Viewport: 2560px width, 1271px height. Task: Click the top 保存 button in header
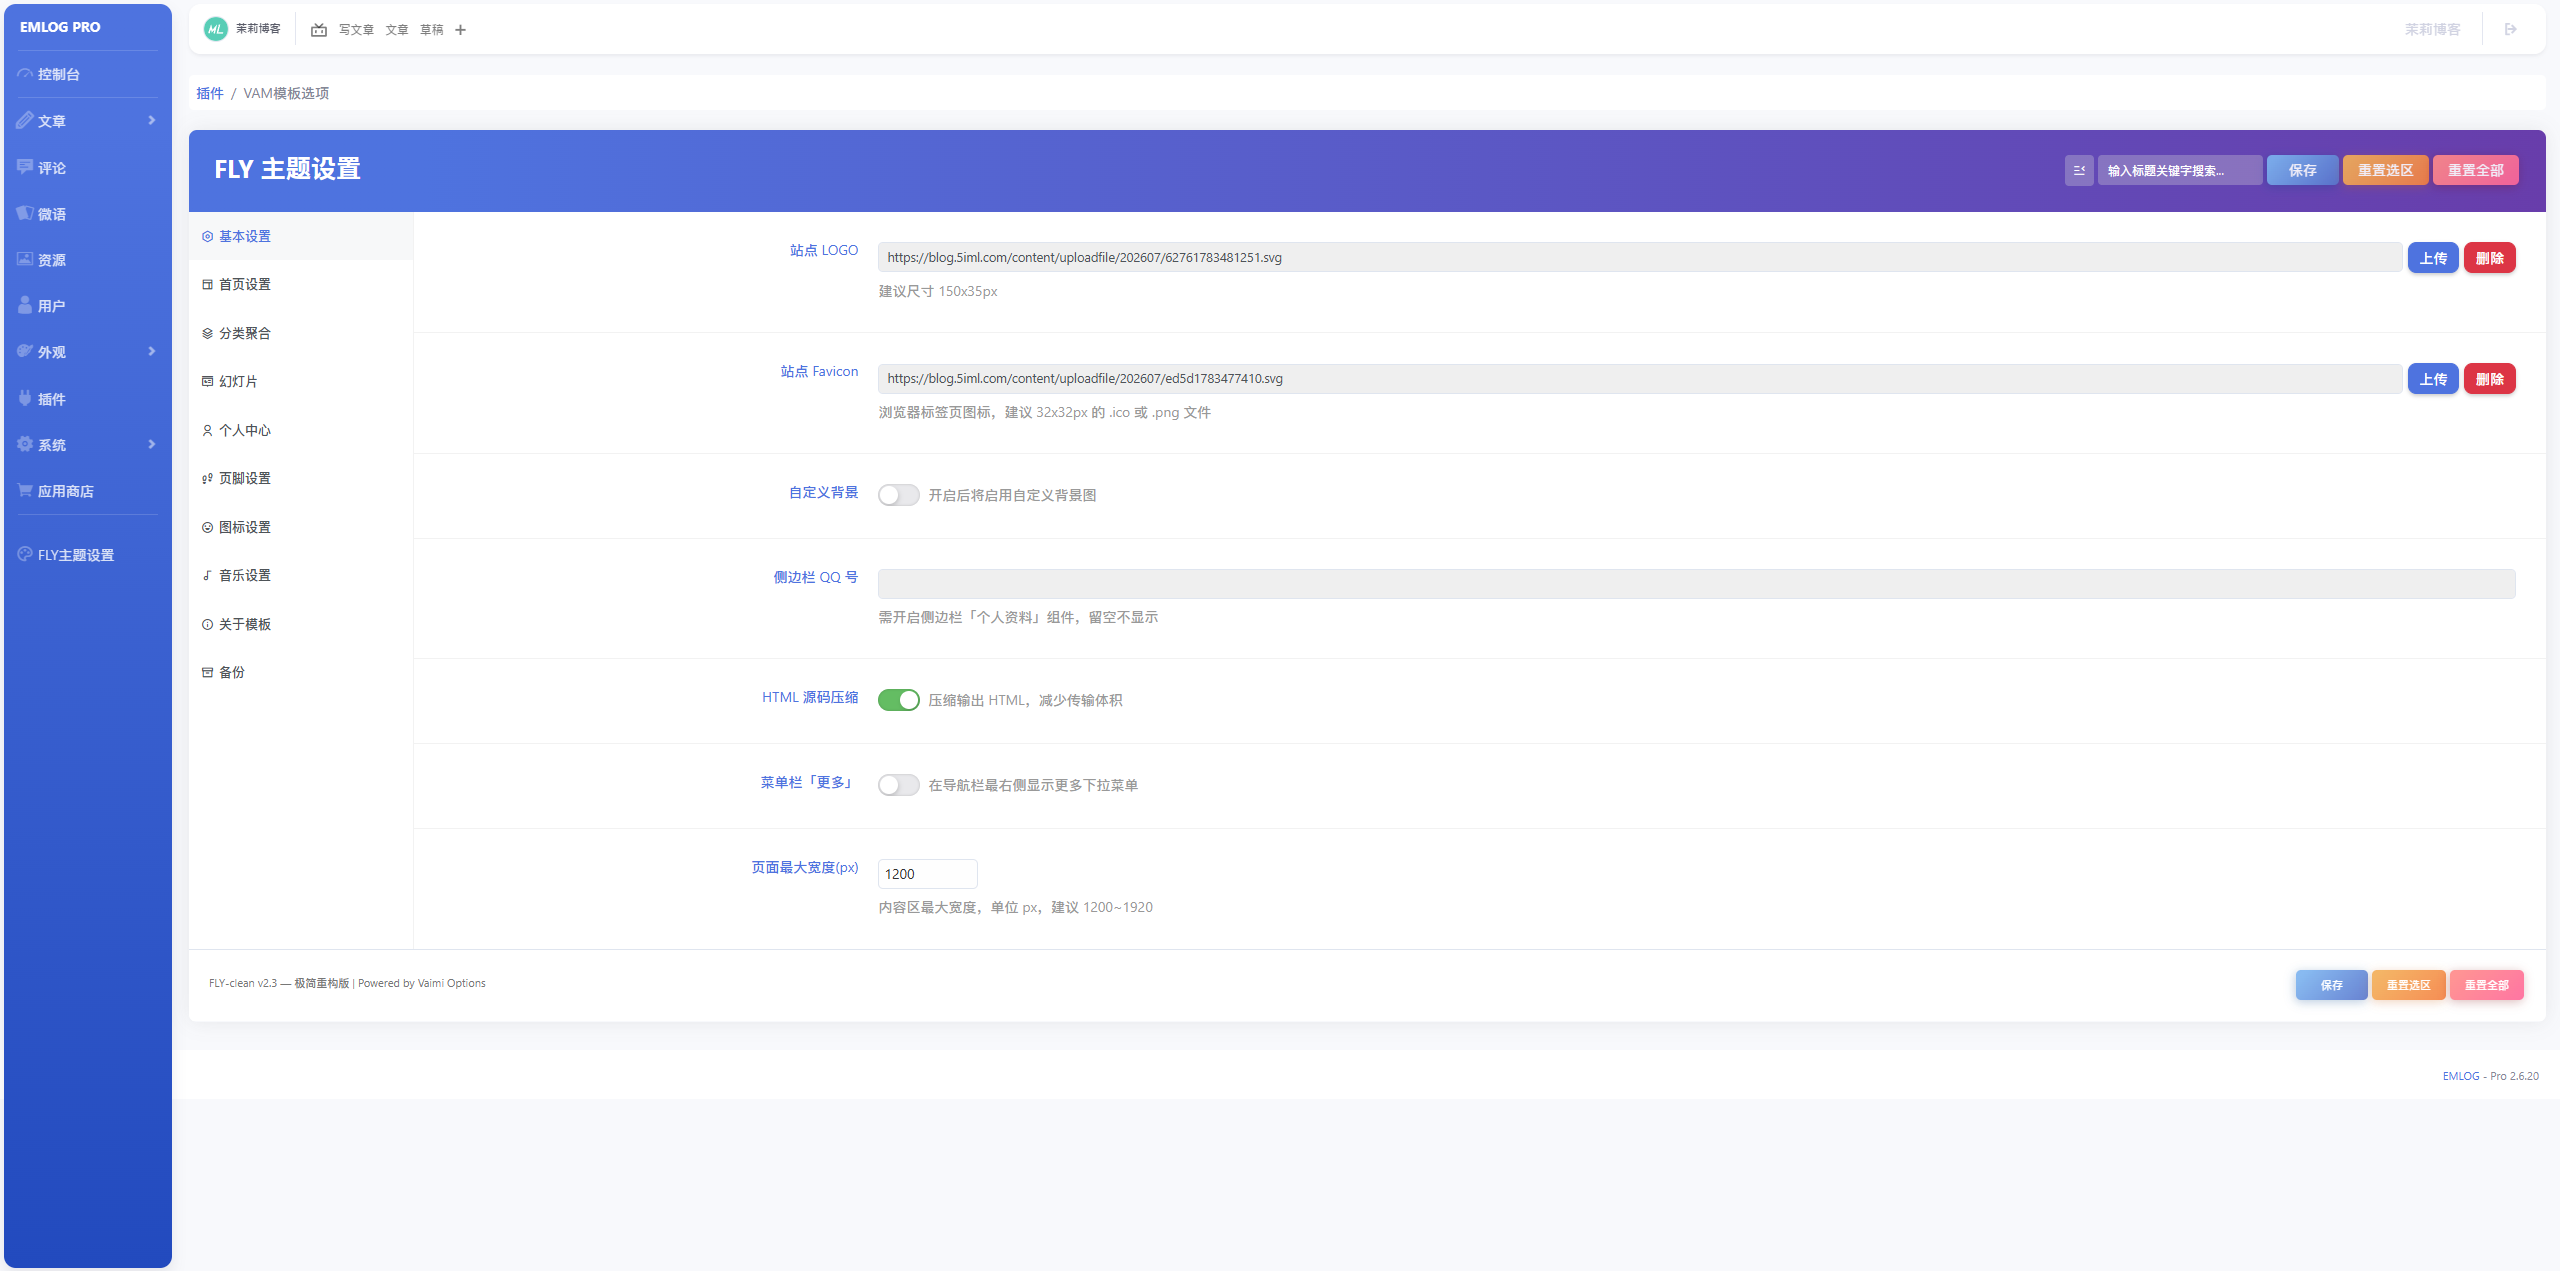(2303, 170)
